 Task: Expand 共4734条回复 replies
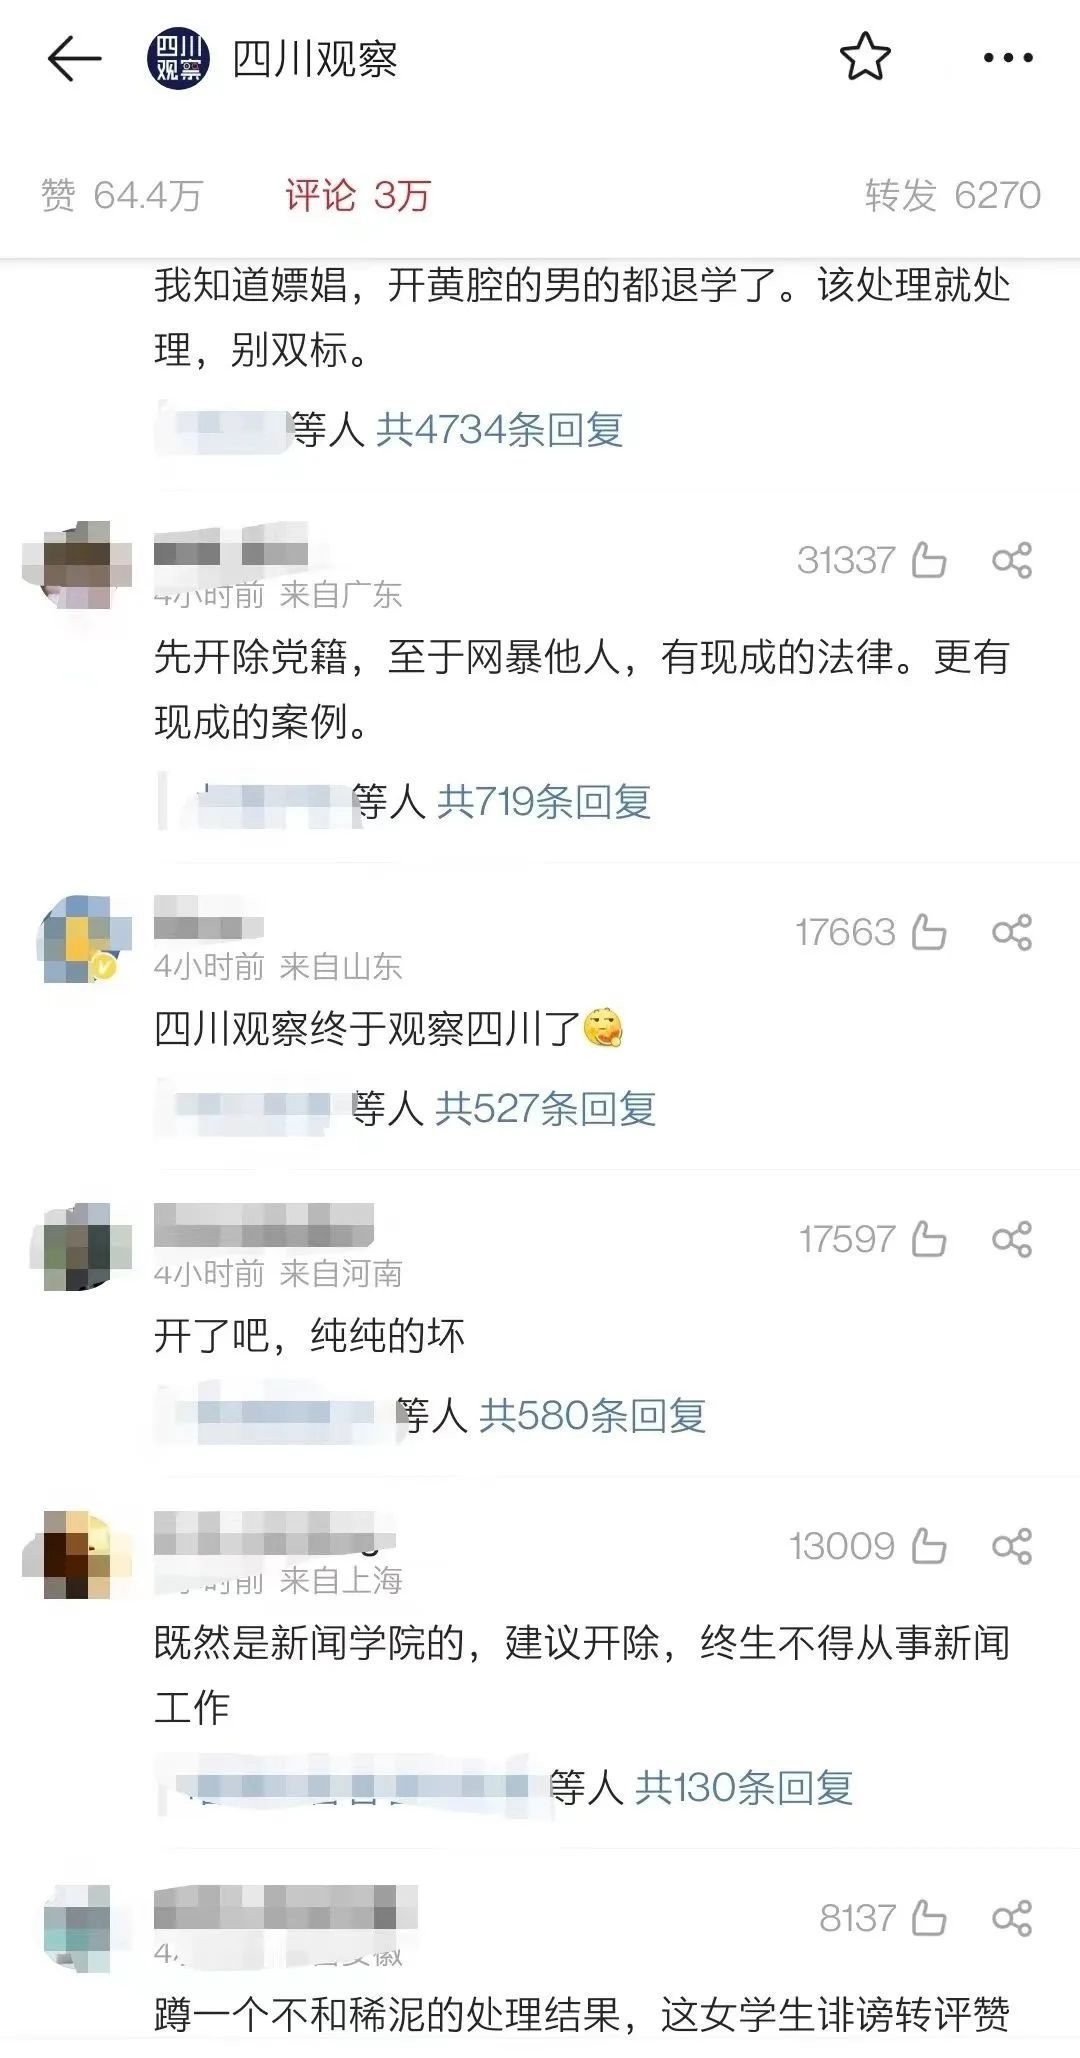500,430
